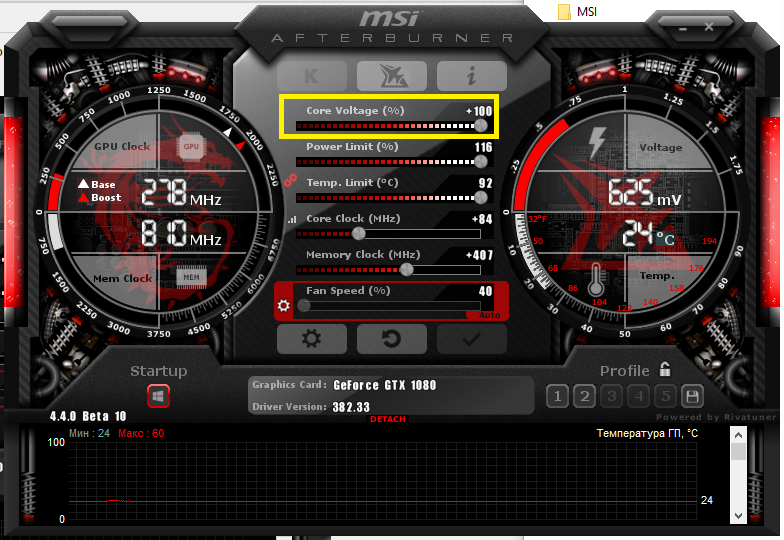
Task: Click the DETACH monitoring graph link
Action: click(388, 419)
